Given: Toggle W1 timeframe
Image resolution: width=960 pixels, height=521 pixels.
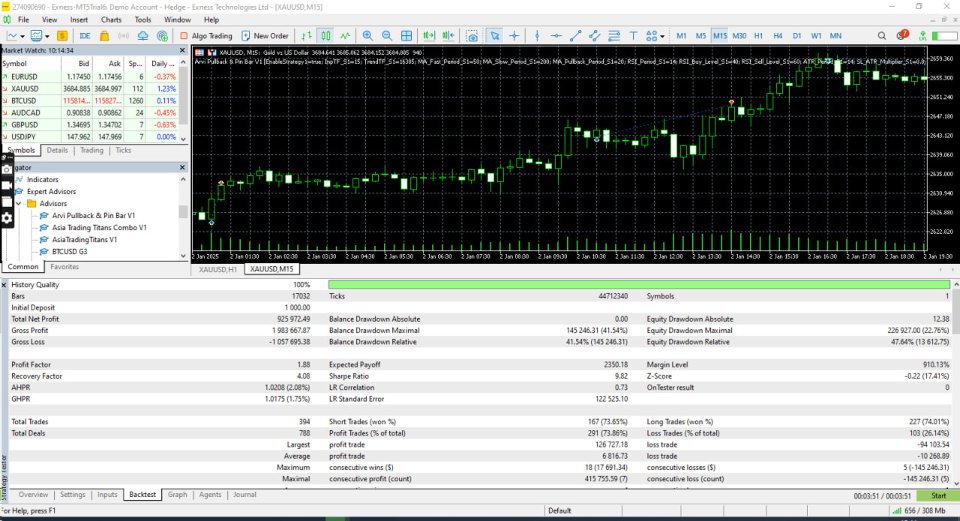Looking at the screenshot, I should point(816,36).
